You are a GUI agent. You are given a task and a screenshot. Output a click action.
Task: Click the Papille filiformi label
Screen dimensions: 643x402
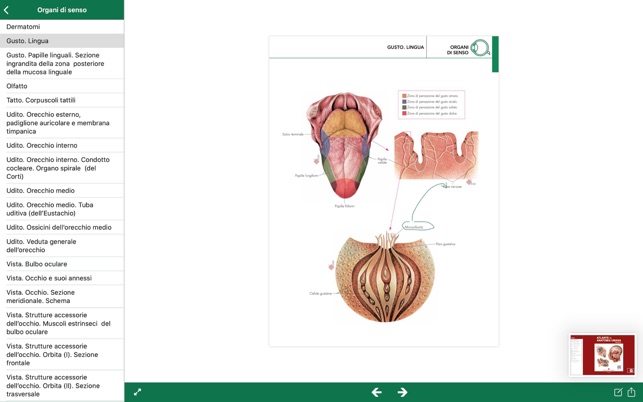click(x=344, y=206)
